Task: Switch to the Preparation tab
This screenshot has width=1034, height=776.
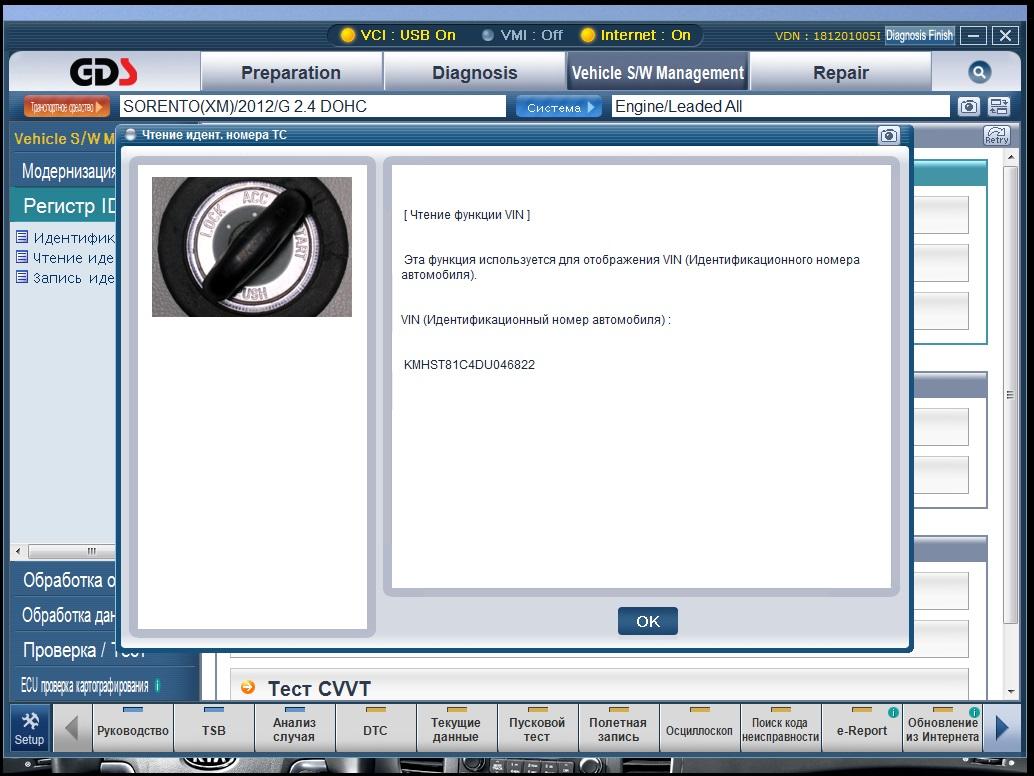Action: pos(291,73)
